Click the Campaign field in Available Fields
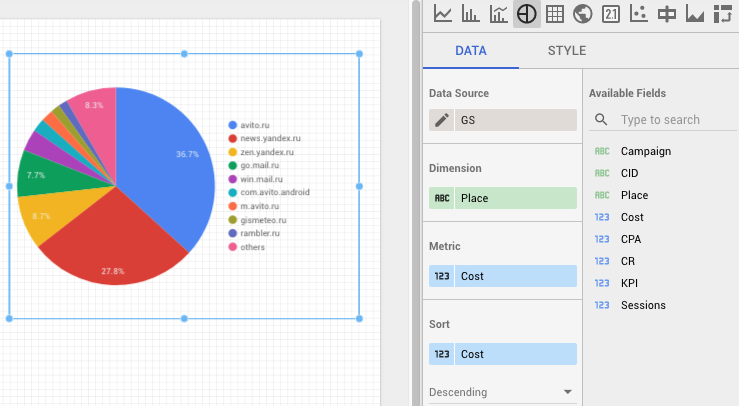Viewport: 739px width, 406px height. [x=645, y=151]
